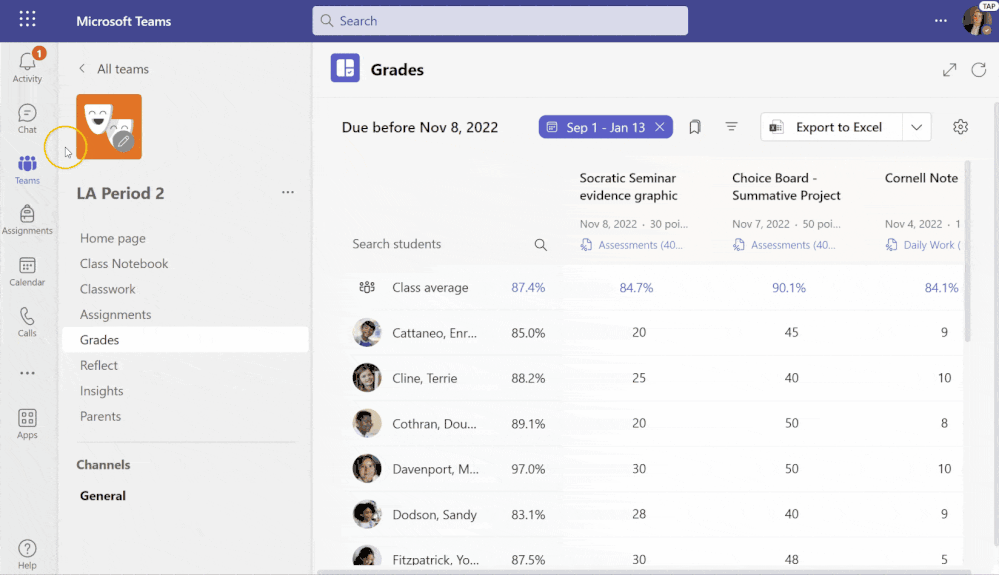
Task: Click the Class average group icon
Action: point(367,287)
